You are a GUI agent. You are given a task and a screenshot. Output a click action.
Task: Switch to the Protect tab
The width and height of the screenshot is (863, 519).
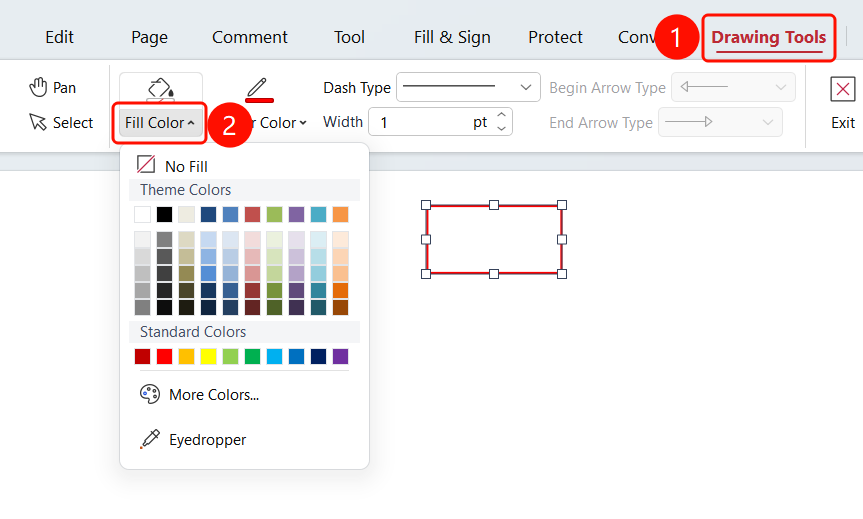coord(555,37)
